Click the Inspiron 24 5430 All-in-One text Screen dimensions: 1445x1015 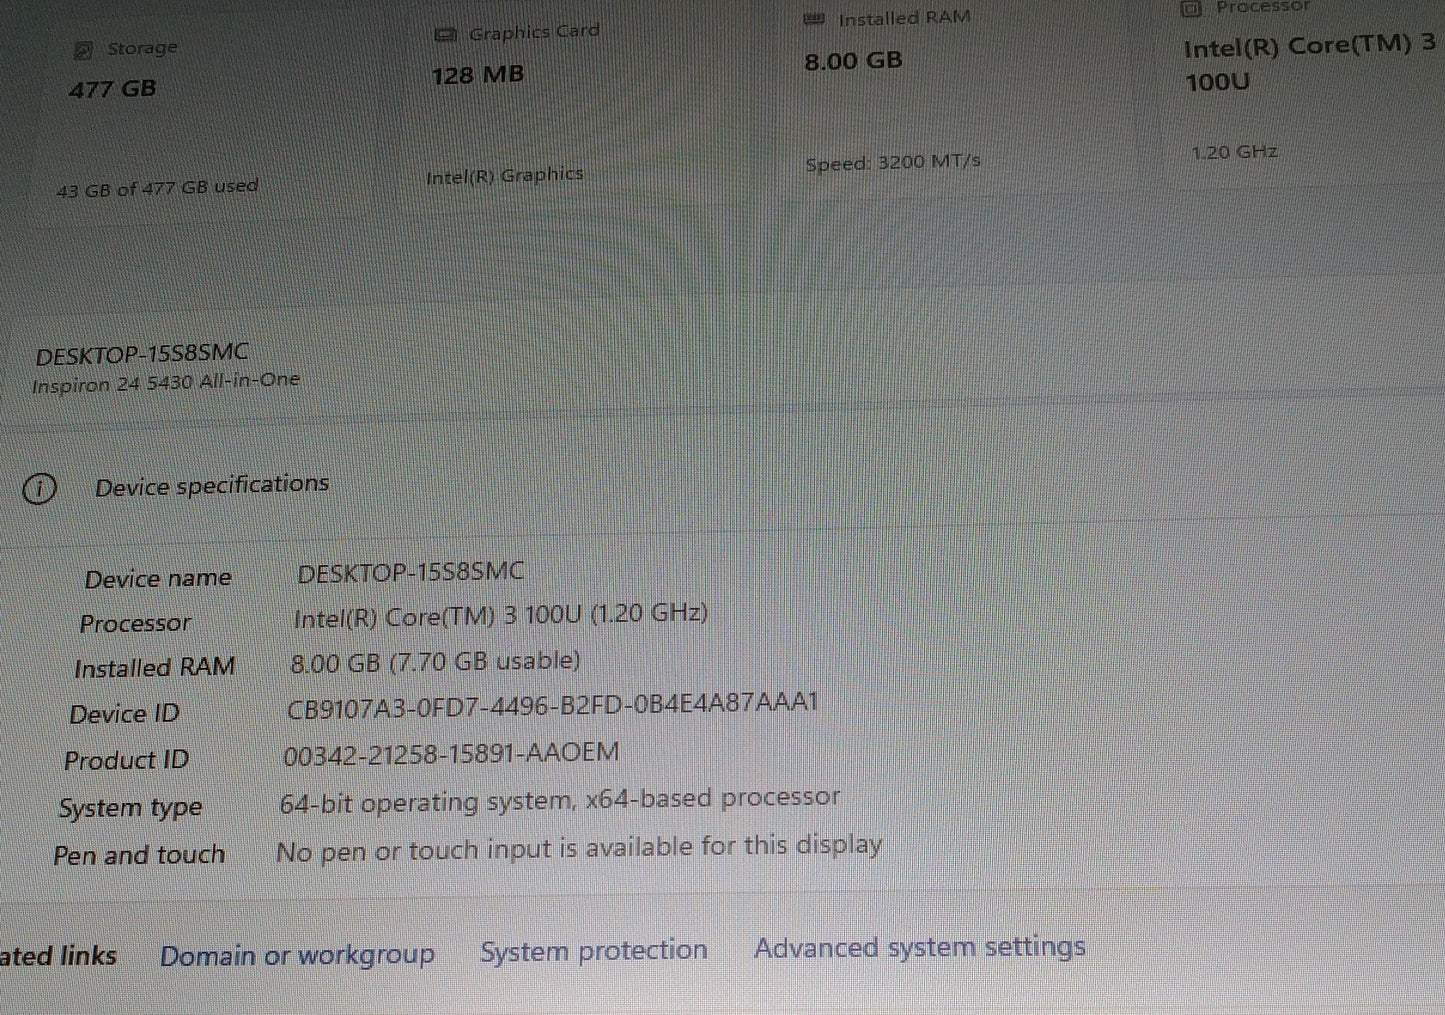pos(165,382)
